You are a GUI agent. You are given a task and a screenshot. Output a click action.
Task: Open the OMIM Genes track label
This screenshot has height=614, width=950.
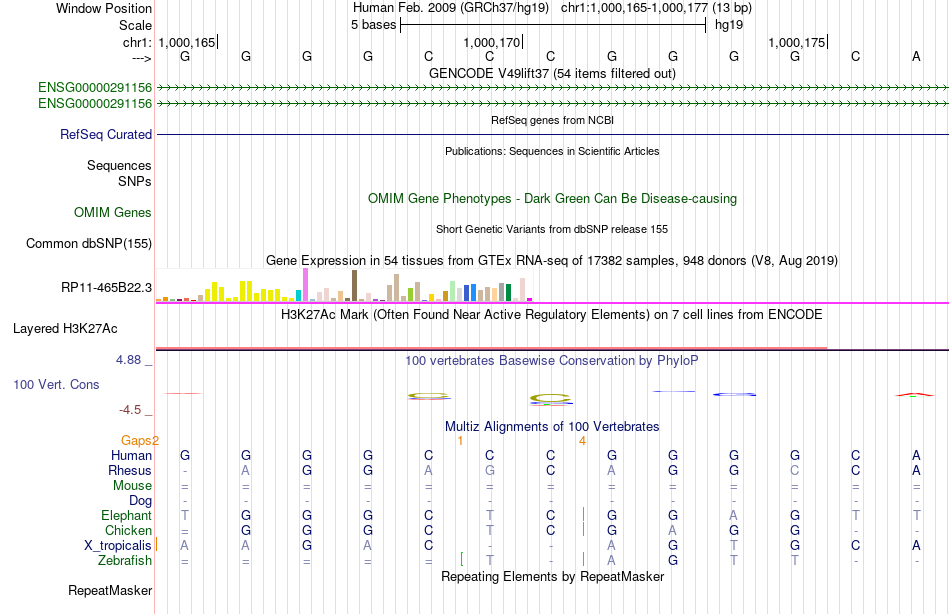tap(113, 212)
